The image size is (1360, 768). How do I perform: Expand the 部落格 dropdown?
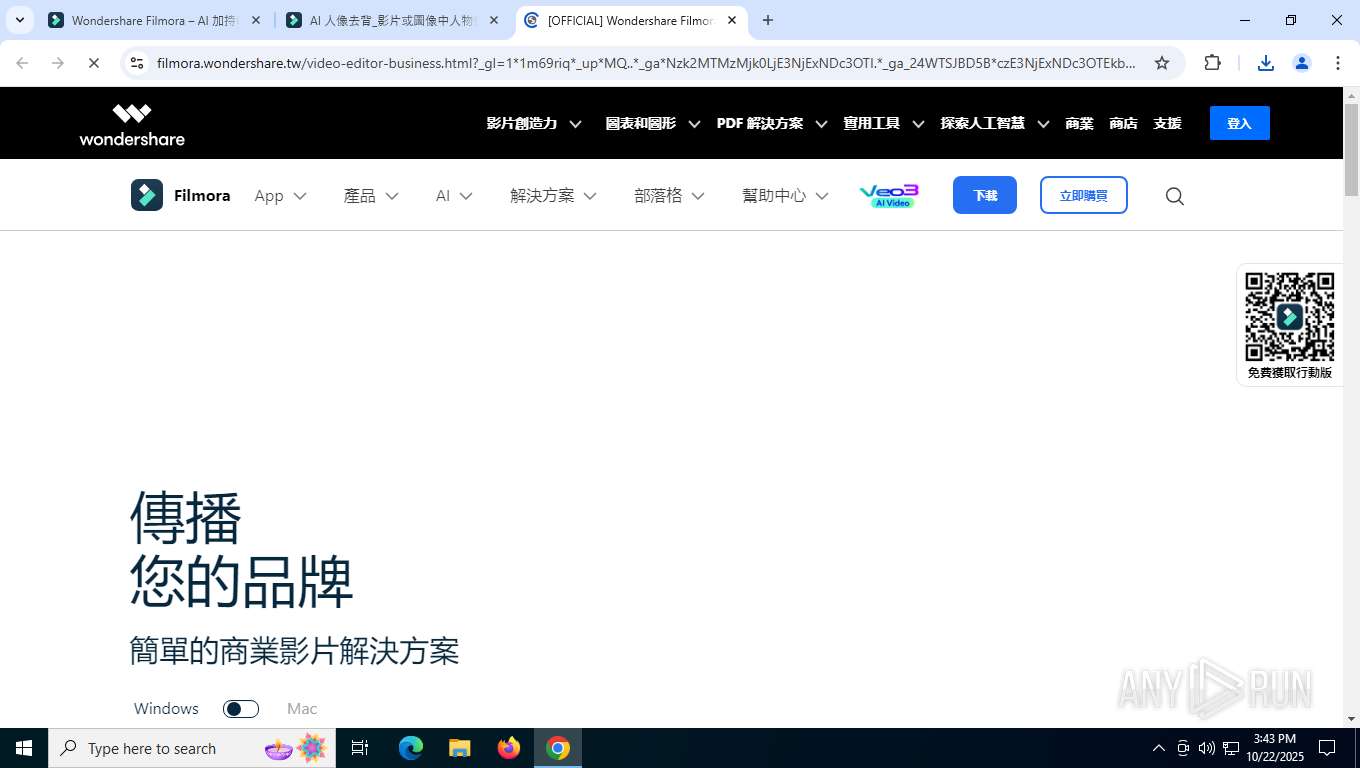click(669, 196)
